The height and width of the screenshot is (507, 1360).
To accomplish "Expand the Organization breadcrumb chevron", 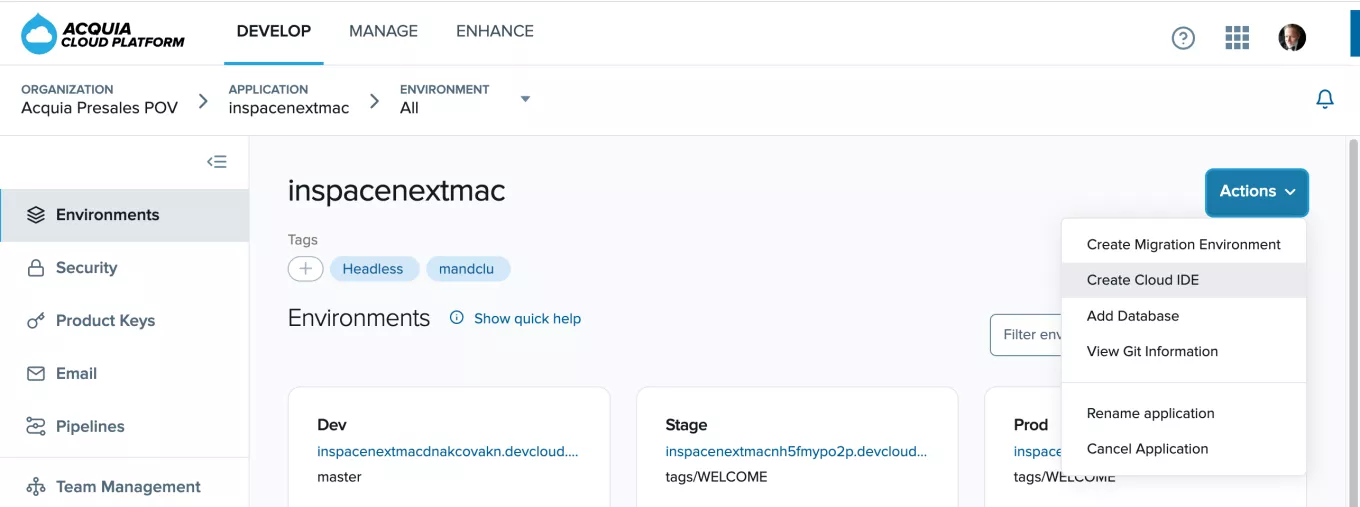I will click(203, 101).
